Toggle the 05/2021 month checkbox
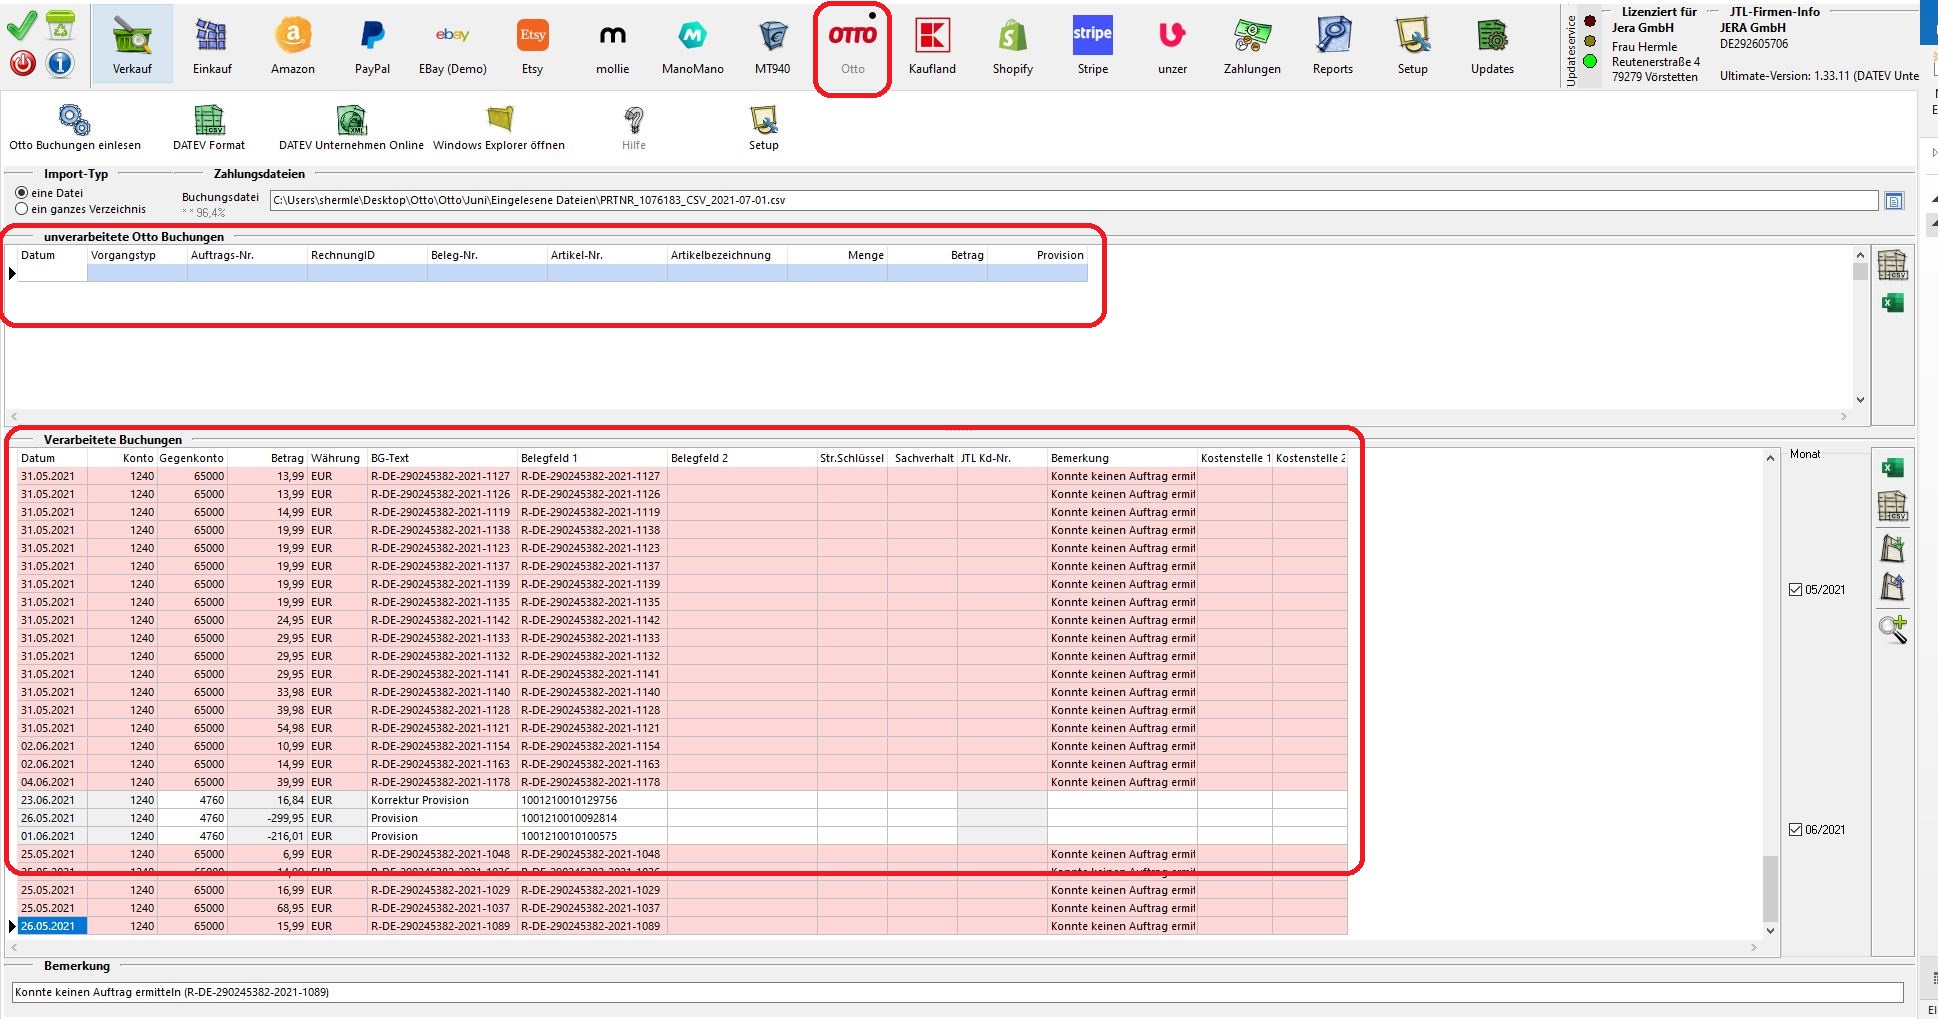Image resolution: width=1938 pixels, height=1019 pixels. coord(1795,590)
